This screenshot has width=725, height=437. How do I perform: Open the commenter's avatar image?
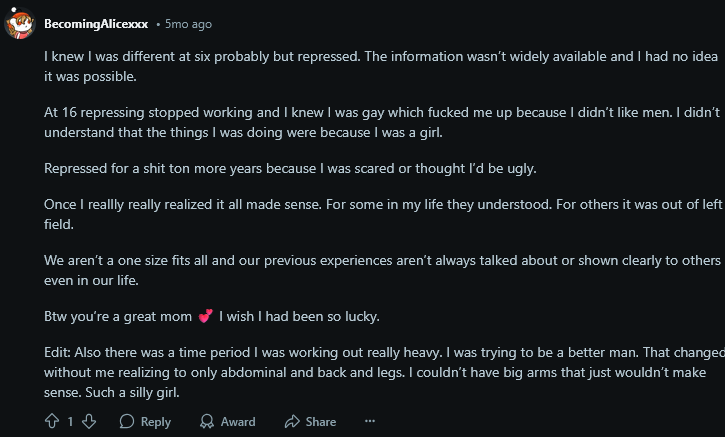tap(20, 23)
